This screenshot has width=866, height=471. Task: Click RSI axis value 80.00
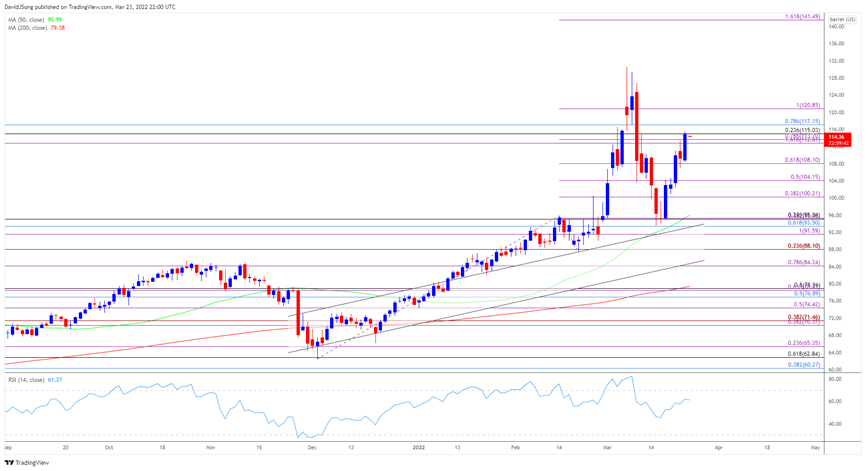coord(835,379)
